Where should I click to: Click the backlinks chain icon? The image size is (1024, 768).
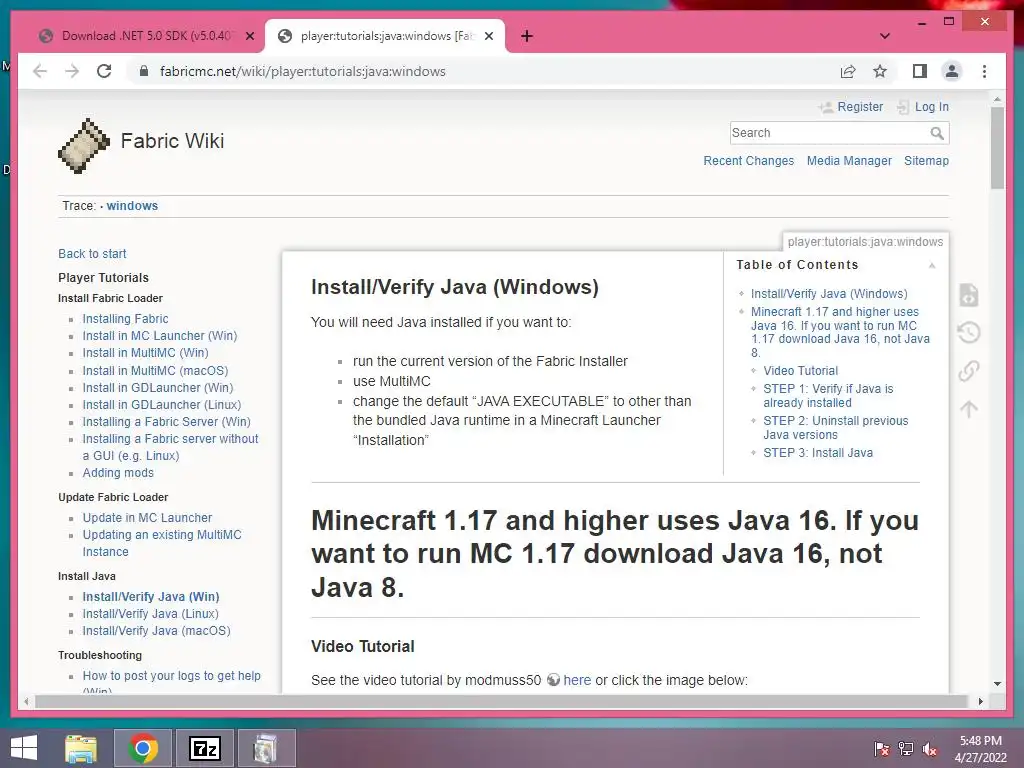click(969, 371)
